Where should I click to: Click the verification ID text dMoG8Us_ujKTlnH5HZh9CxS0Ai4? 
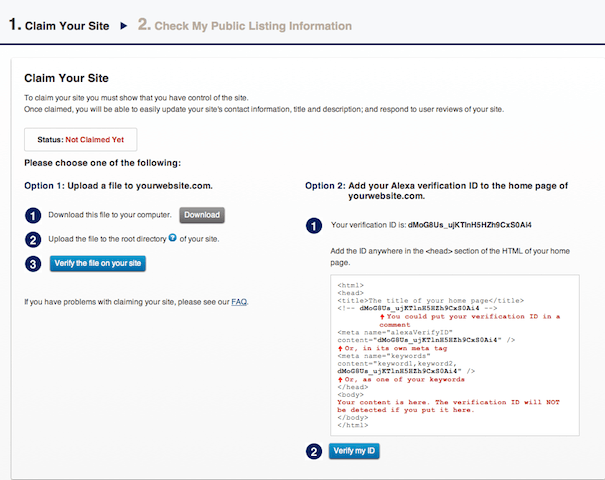470,225
